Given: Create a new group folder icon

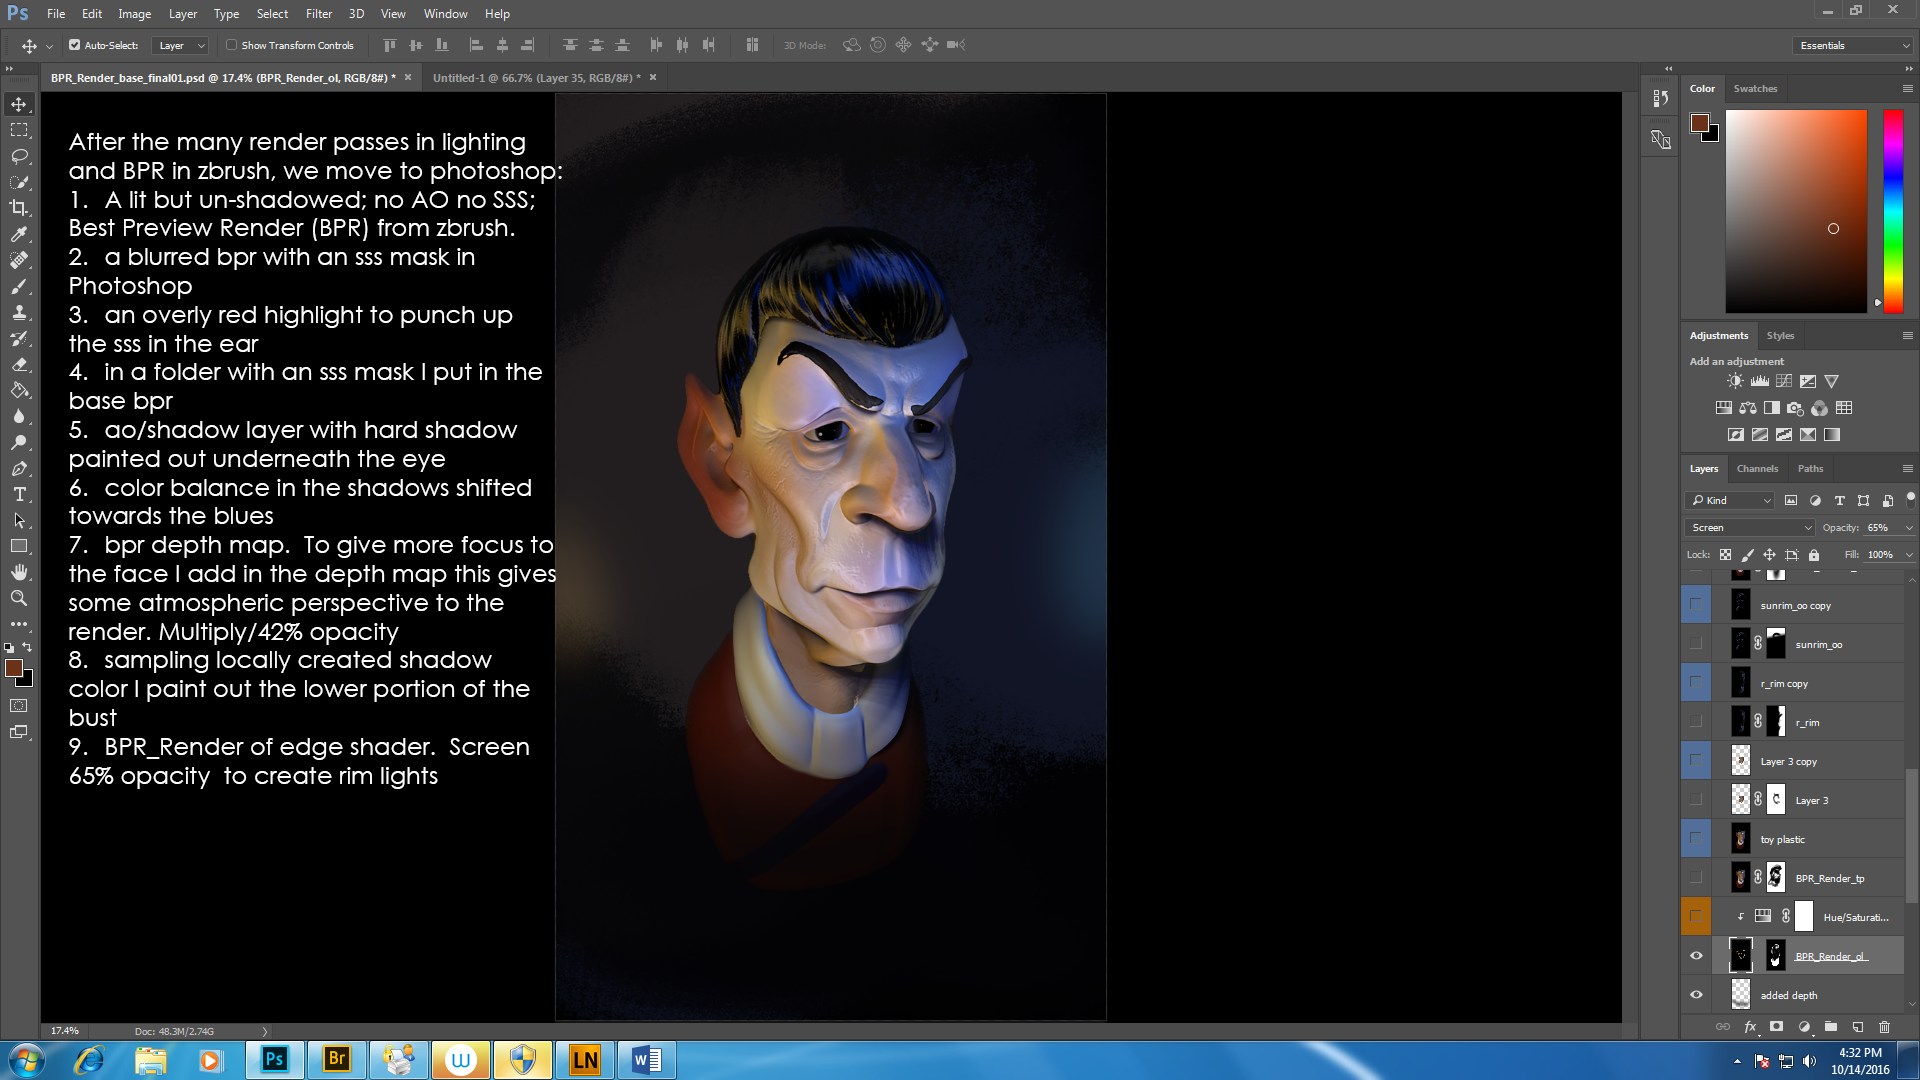Looking at the screenshot, I should 1830,1027.
